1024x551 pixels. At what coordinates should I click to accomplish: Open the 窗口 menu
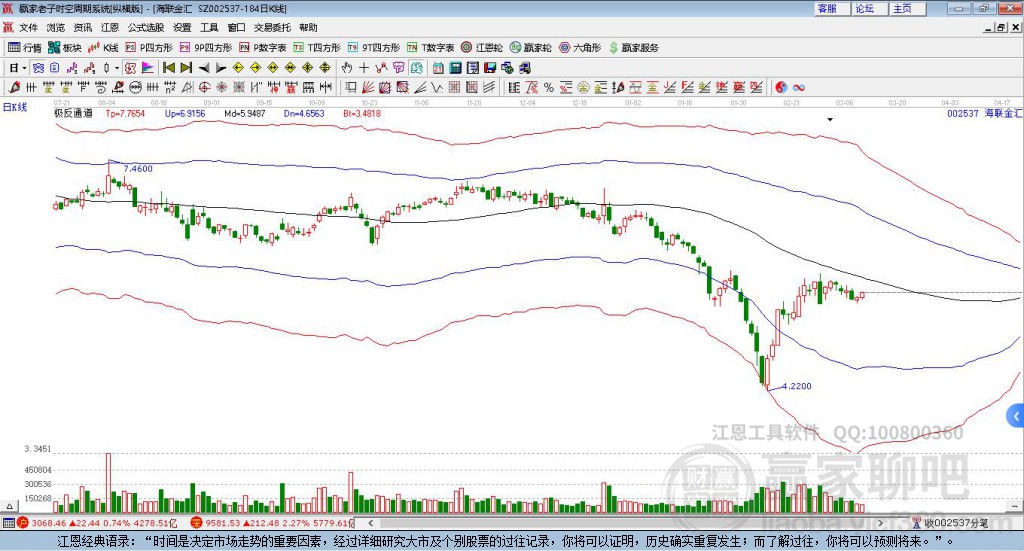click(x=236, y=27)
